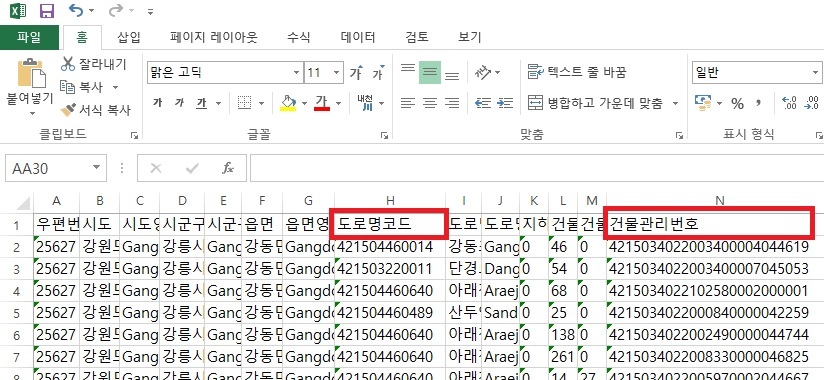Open the fill color dropdown arrow
824x380 pixels.
click(304, 103)
